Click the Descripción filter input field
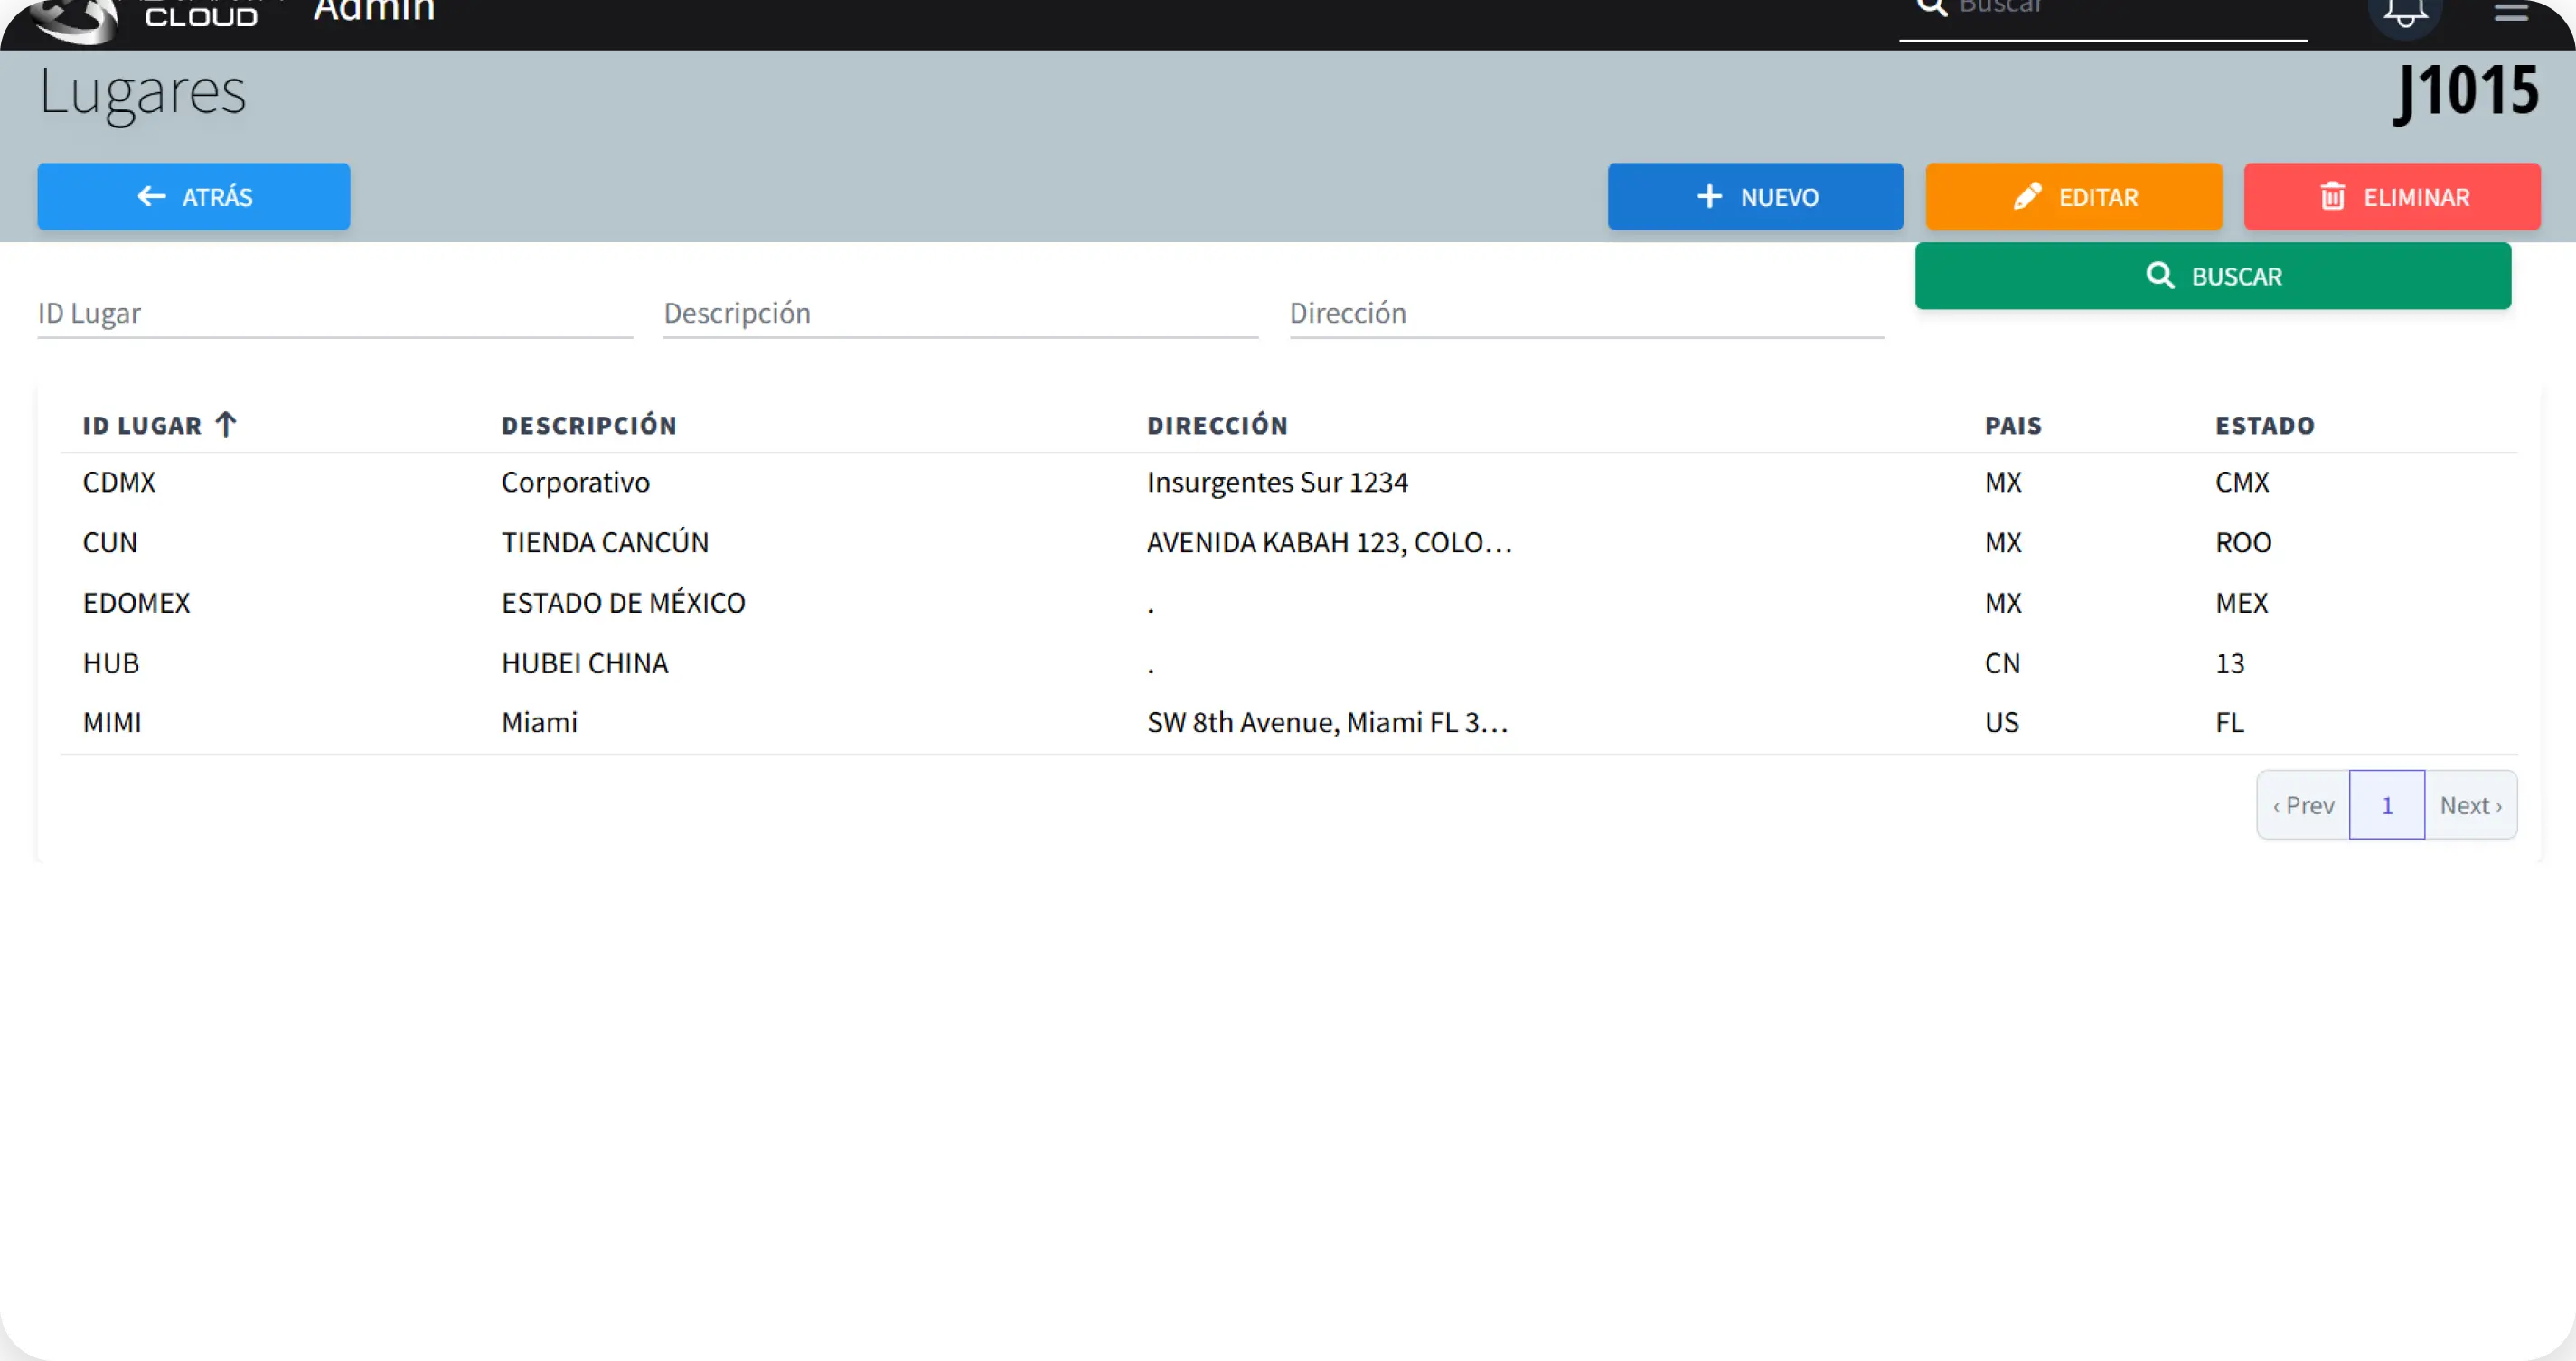 (x=959, y=313)
